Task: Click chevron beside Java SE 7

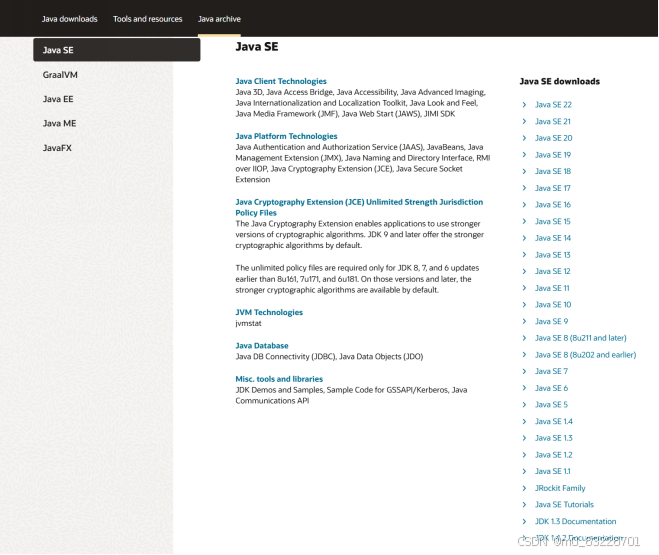Action: (524, 371)
